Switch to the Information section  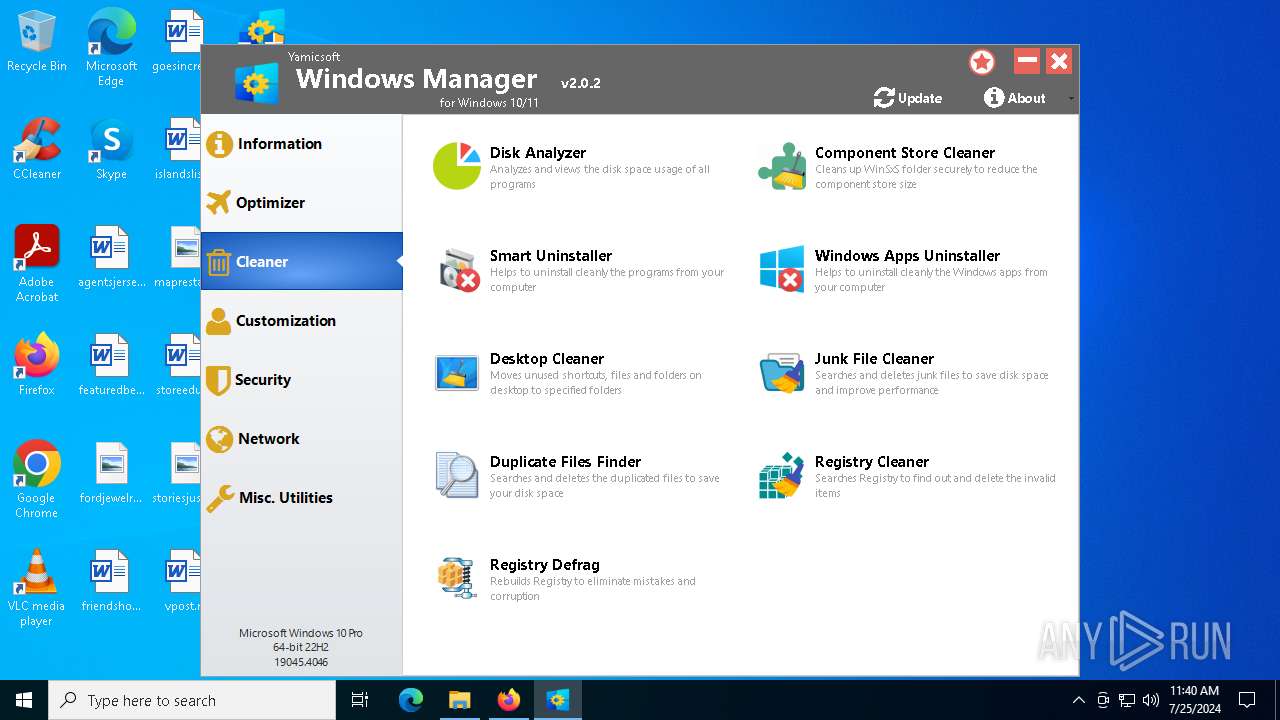point(302,144)
